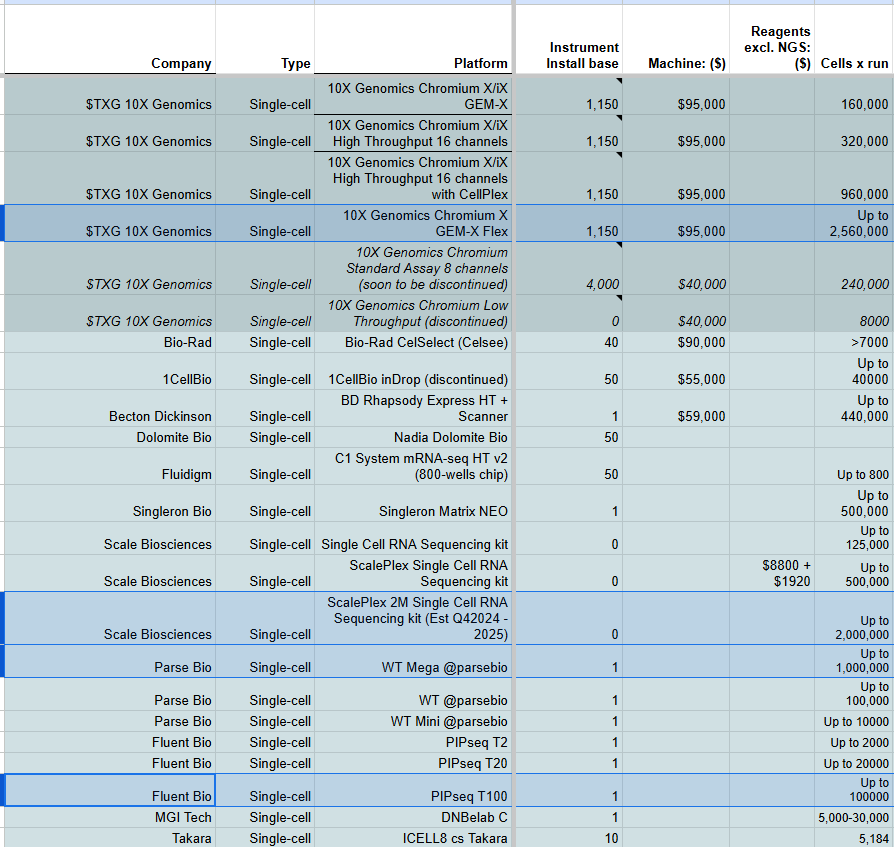
Task: Select the 1CellBio company cell
Action: pos(110,372)
